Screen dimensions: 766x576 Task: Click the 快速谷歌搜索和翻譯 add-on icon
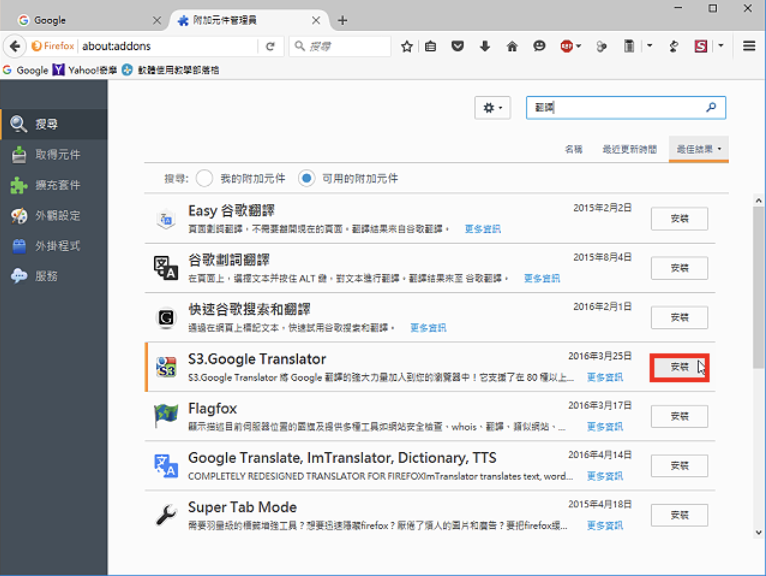(x=166, y=318)
